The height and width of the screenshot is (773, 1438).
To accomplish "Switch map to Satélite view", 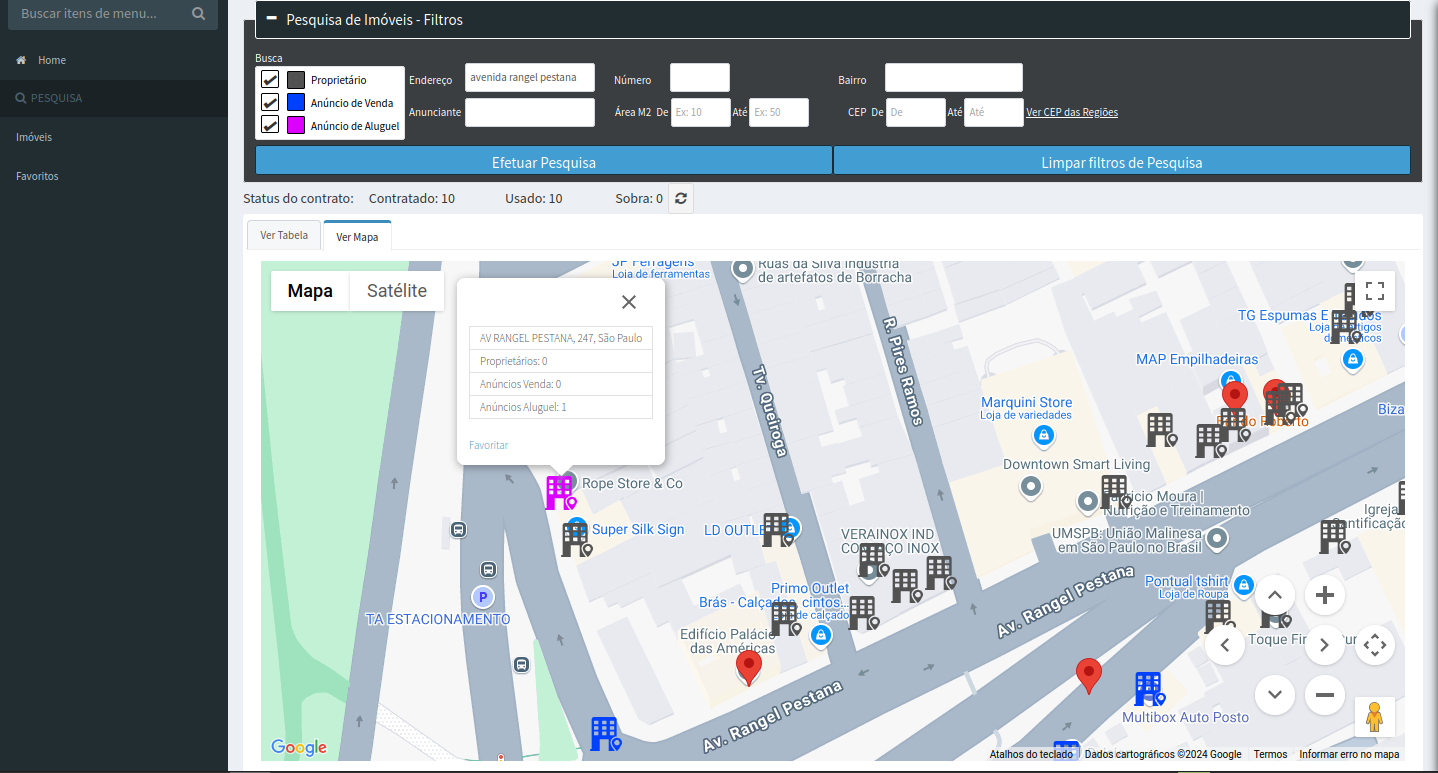I will click(397, 291).
